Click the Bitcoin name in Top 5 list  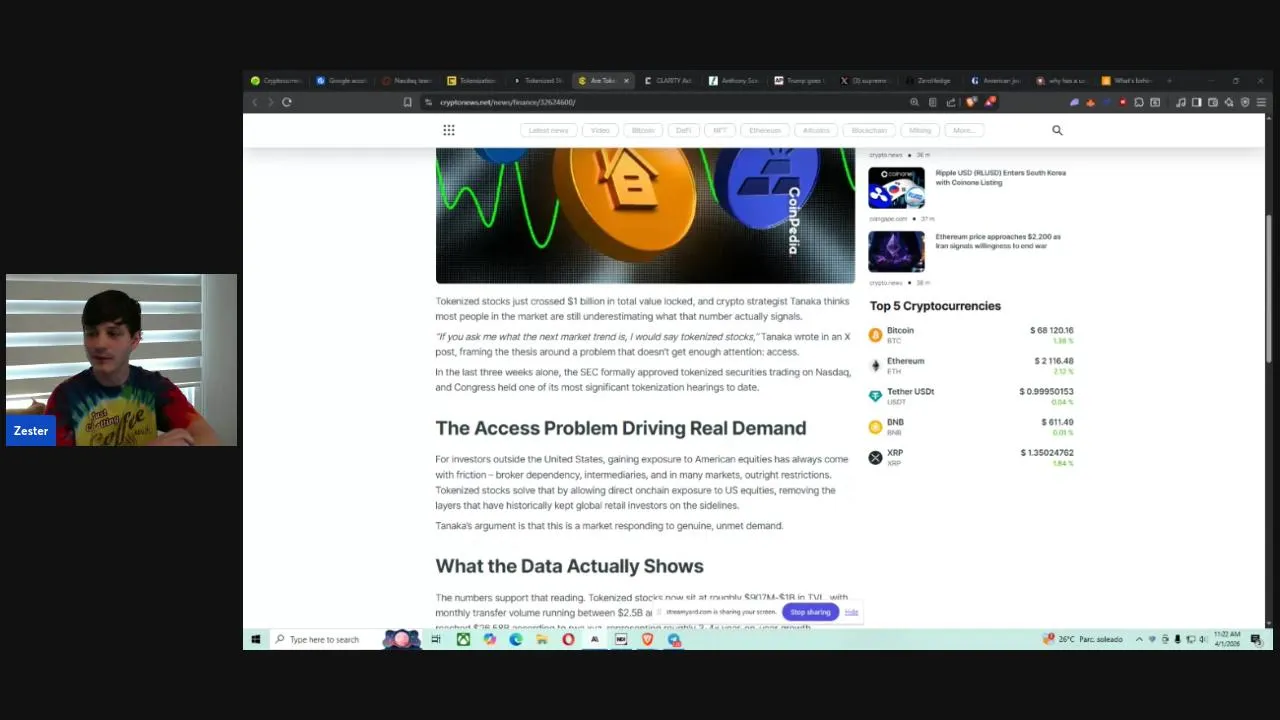(x=900, y=330)
